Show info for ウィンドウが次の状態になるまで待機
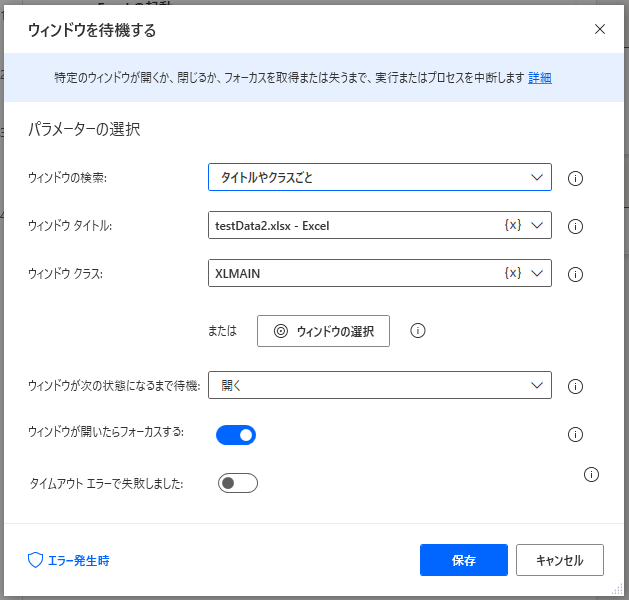 575,386
